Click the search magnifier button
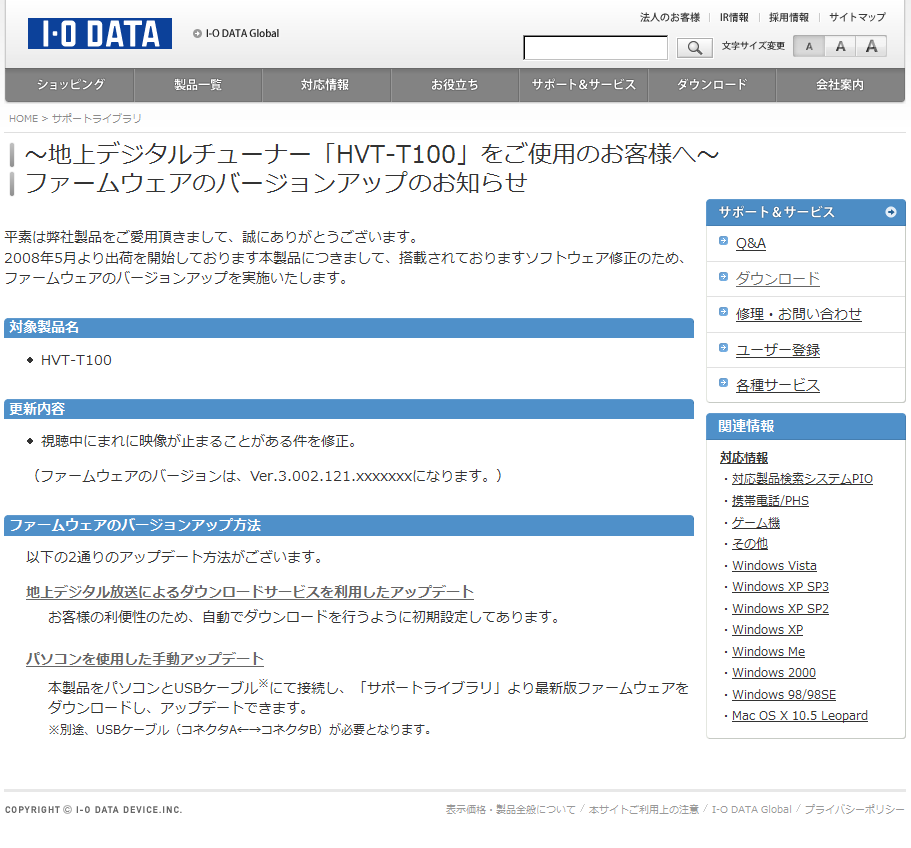911x848 pixels. (x=695, y=48)
